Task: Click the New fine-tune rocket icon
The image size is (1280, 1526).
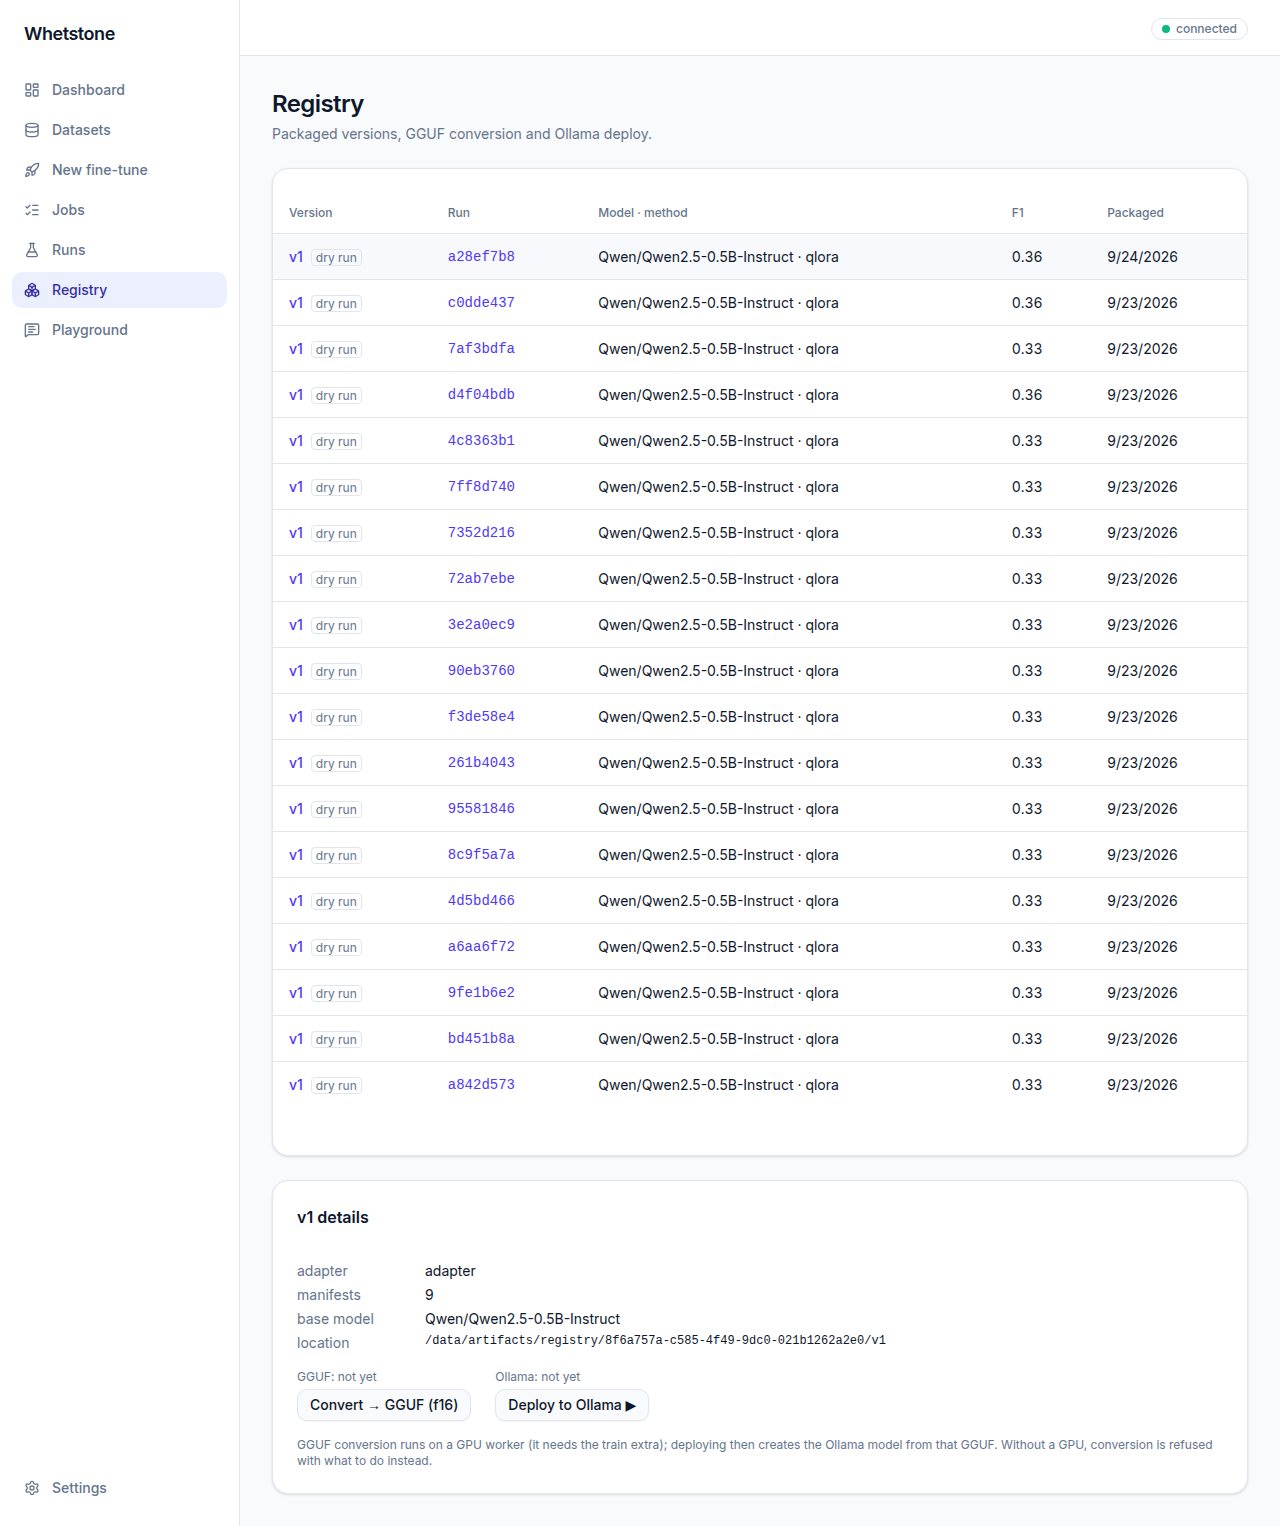Action: pyautogui.click(x=32, y=170)
